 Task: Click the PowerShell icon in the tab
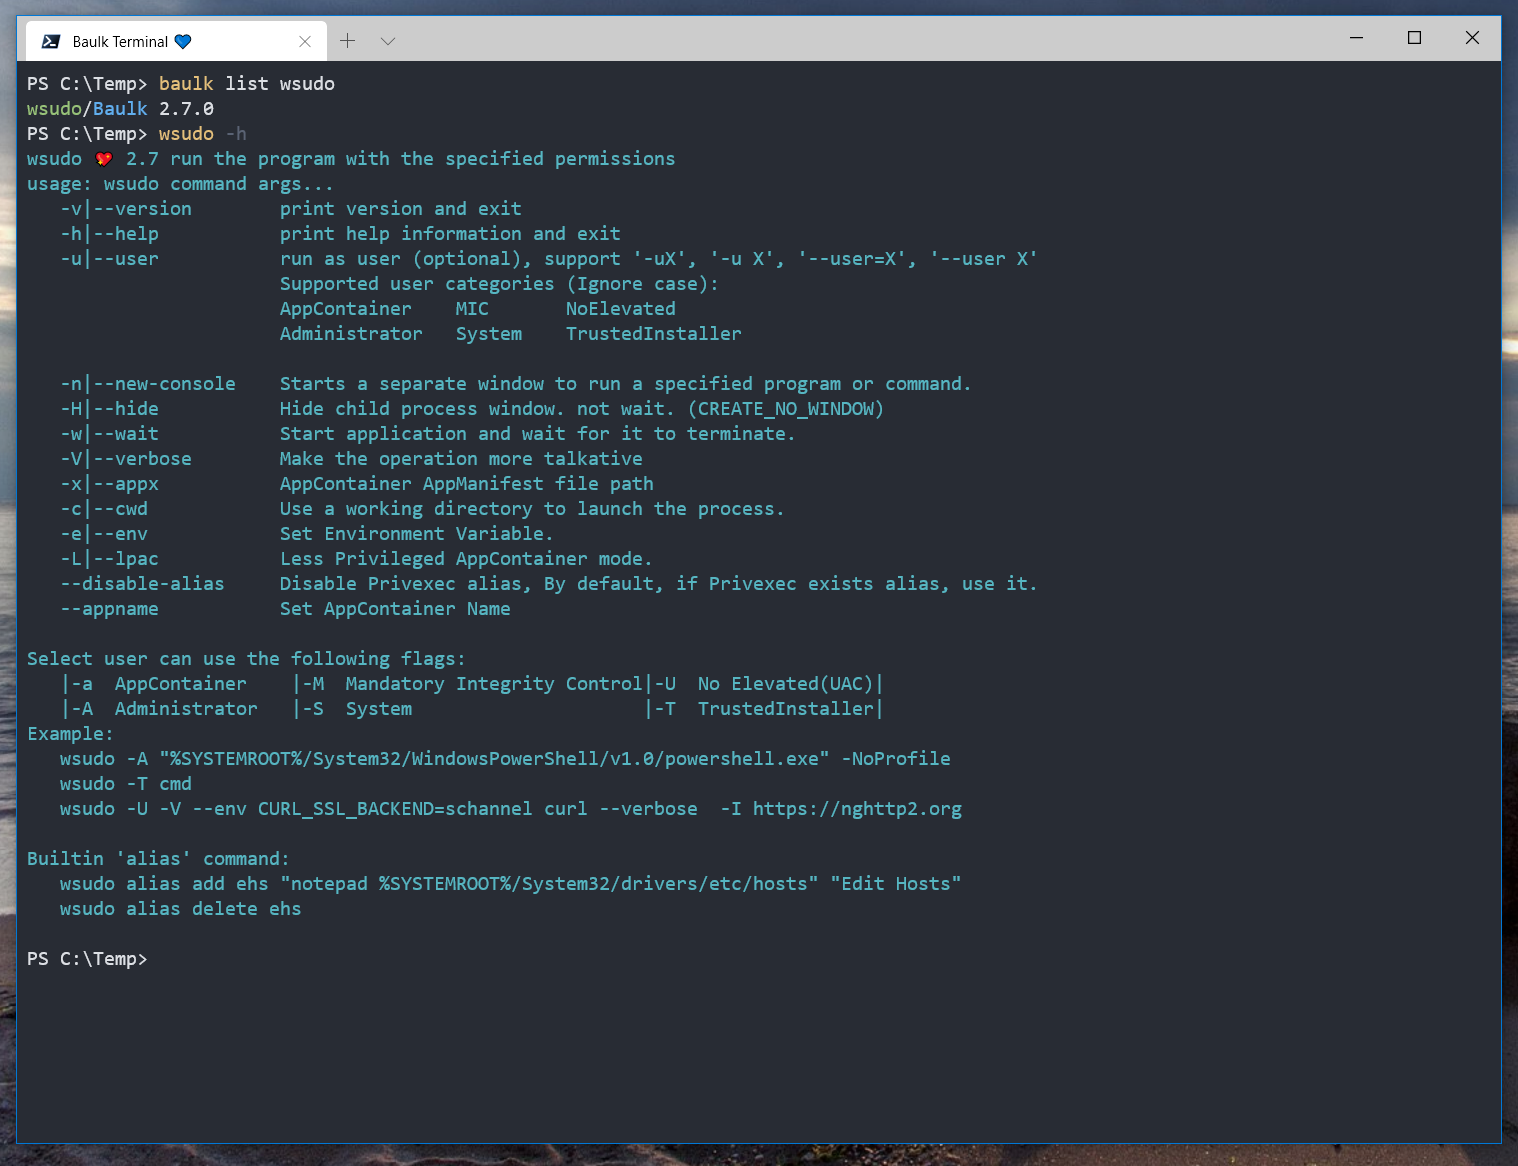pyautogui.click(x=50, y=41)
